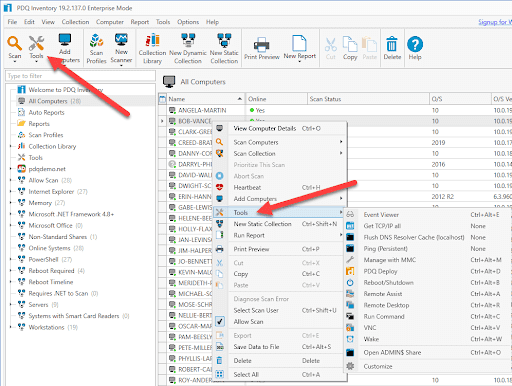Click the Wake submenu icon
This screenshot has width=512, height=386.
coord(350,339)
